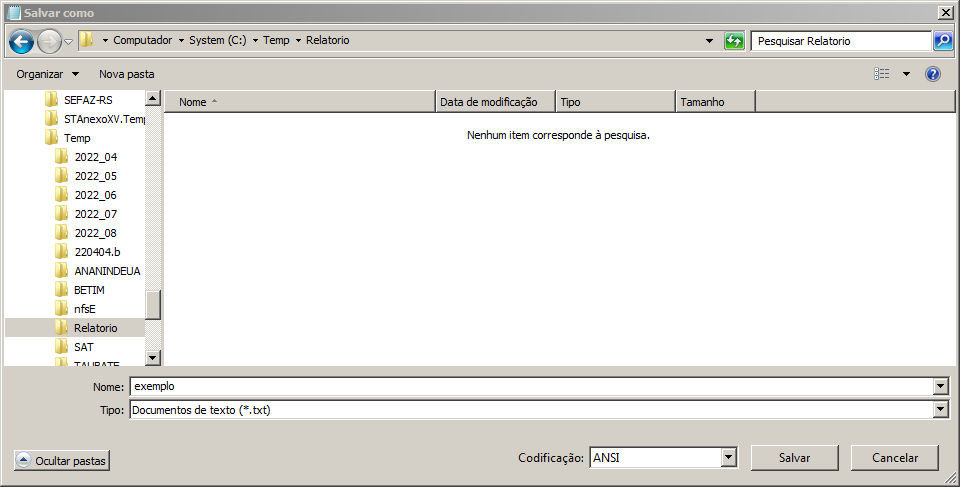Open the change view icon
The width and height of the screenshot is (960, 487).
tap(882, 74)
